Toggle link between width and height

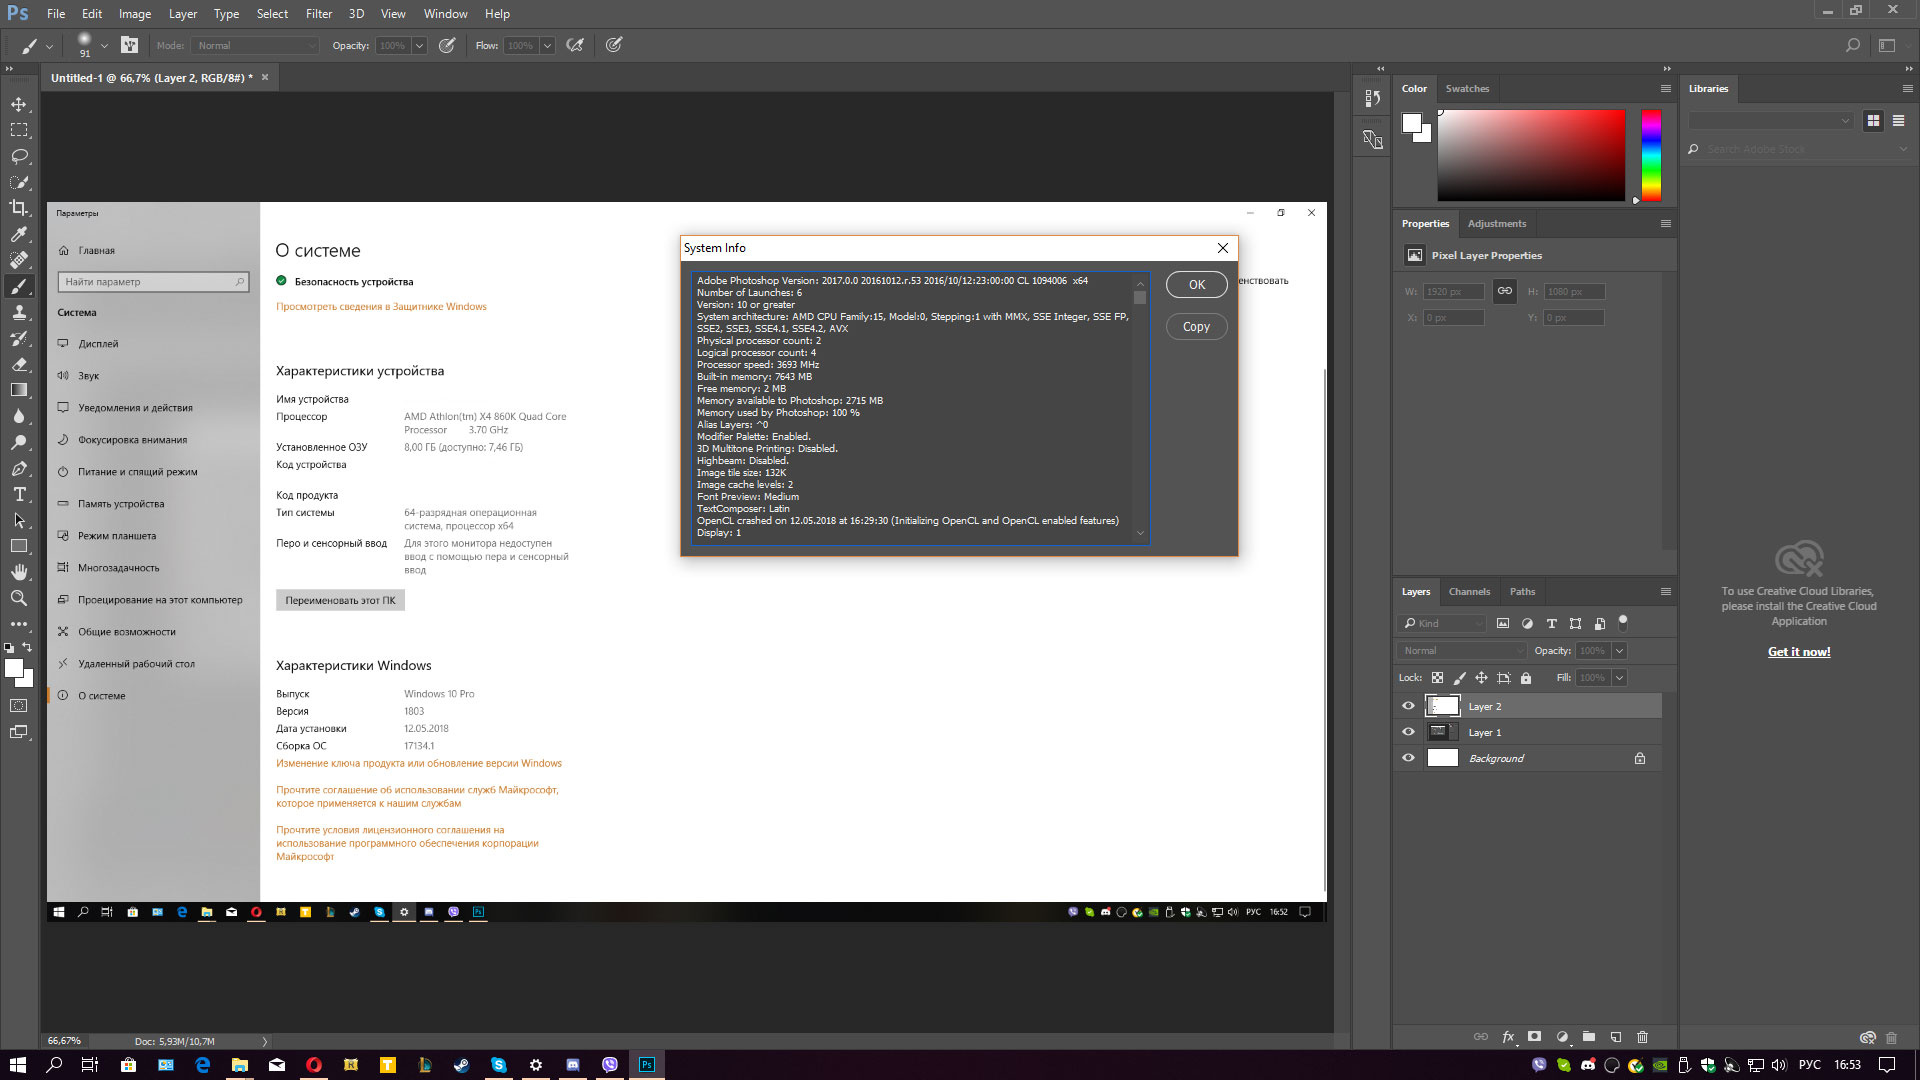(1504, 291)
